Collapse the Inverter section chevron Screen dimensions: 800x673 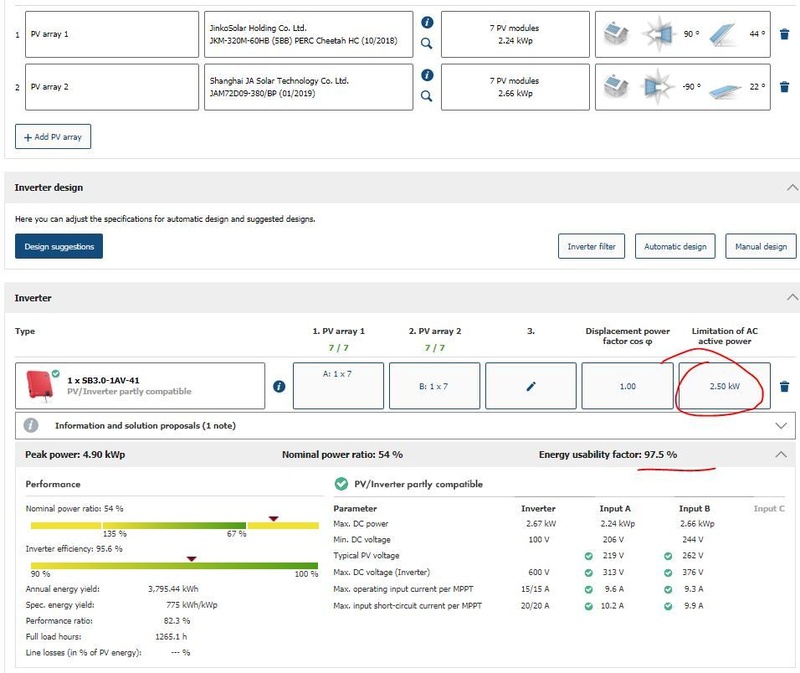792,297
